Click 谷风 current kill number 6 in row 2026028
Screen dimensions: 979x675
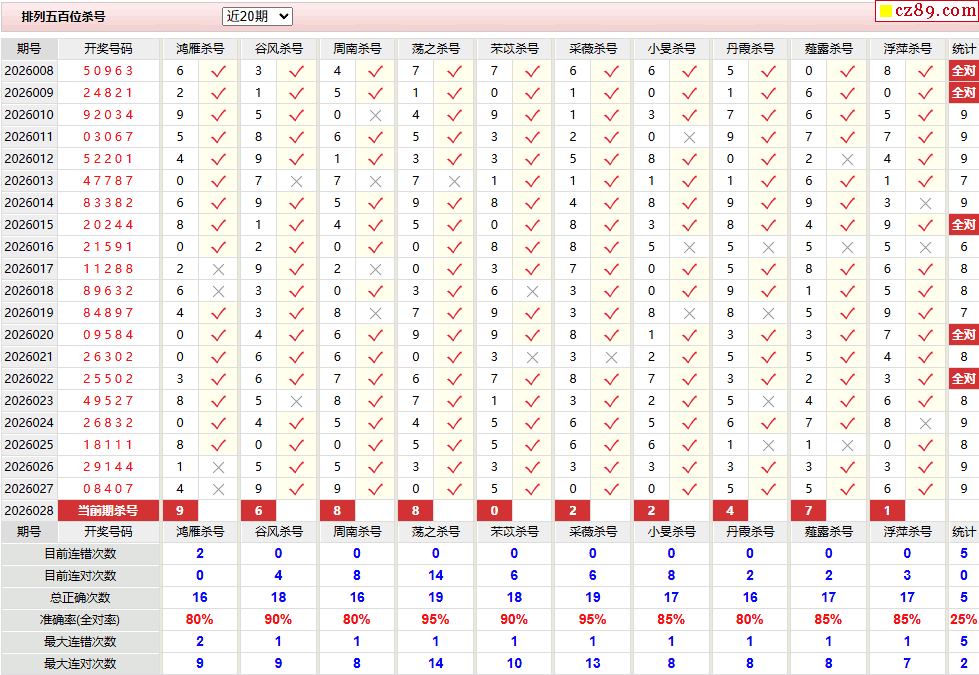(258, 511)
